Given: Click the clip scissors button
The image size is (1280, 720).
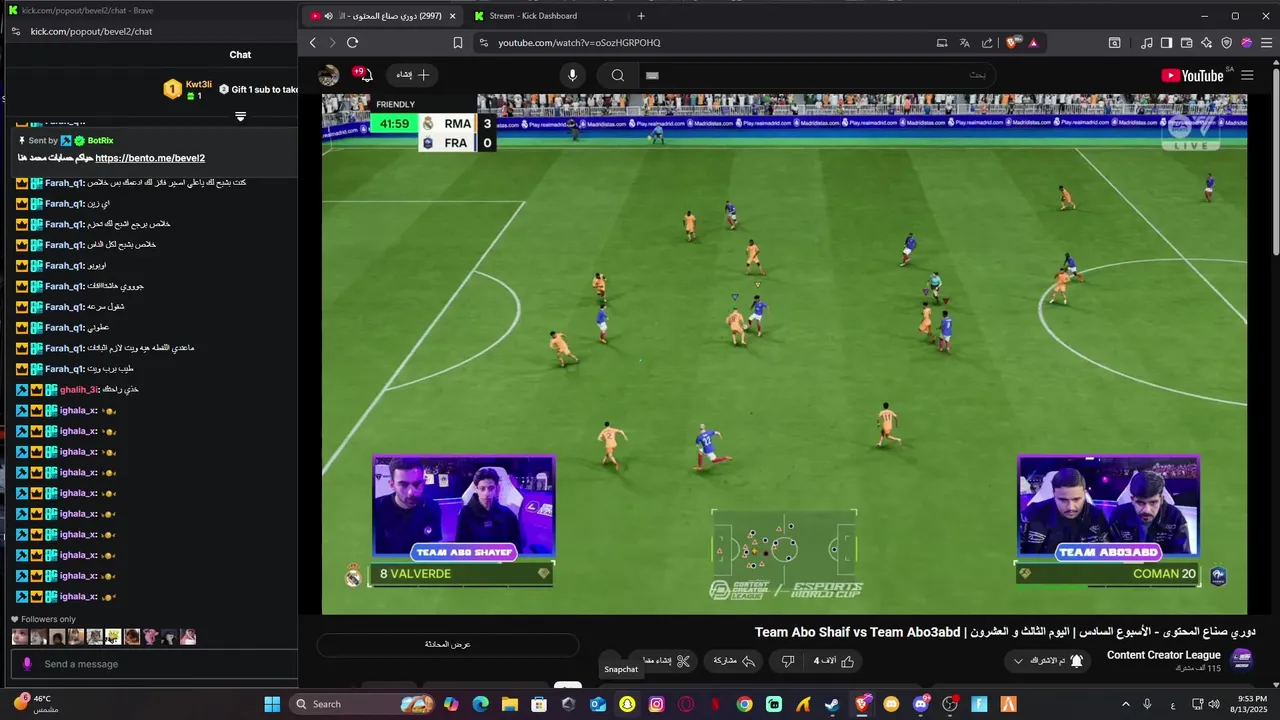Looking at the screenshot, I should [666, 661].
